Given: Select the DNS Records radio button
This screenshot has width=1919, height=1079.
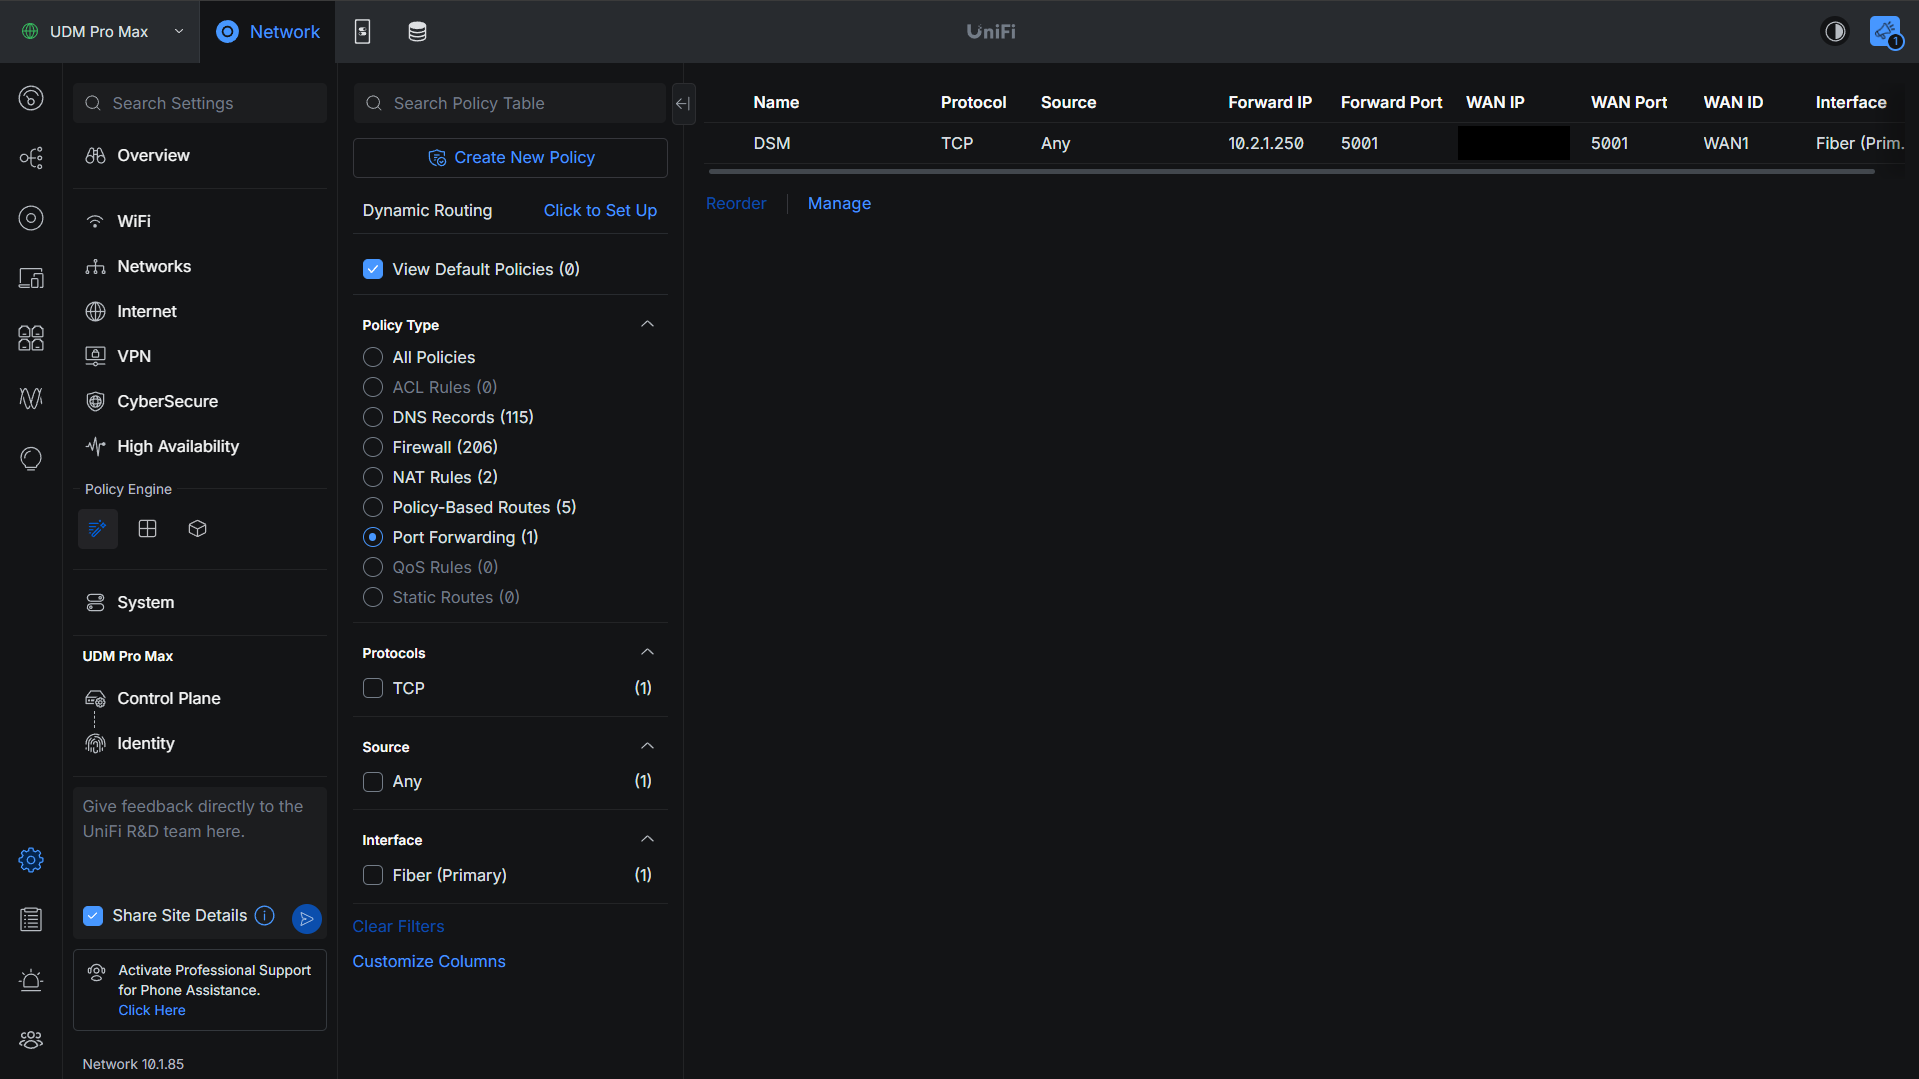Looking at the screenshot, I should 373,417.
